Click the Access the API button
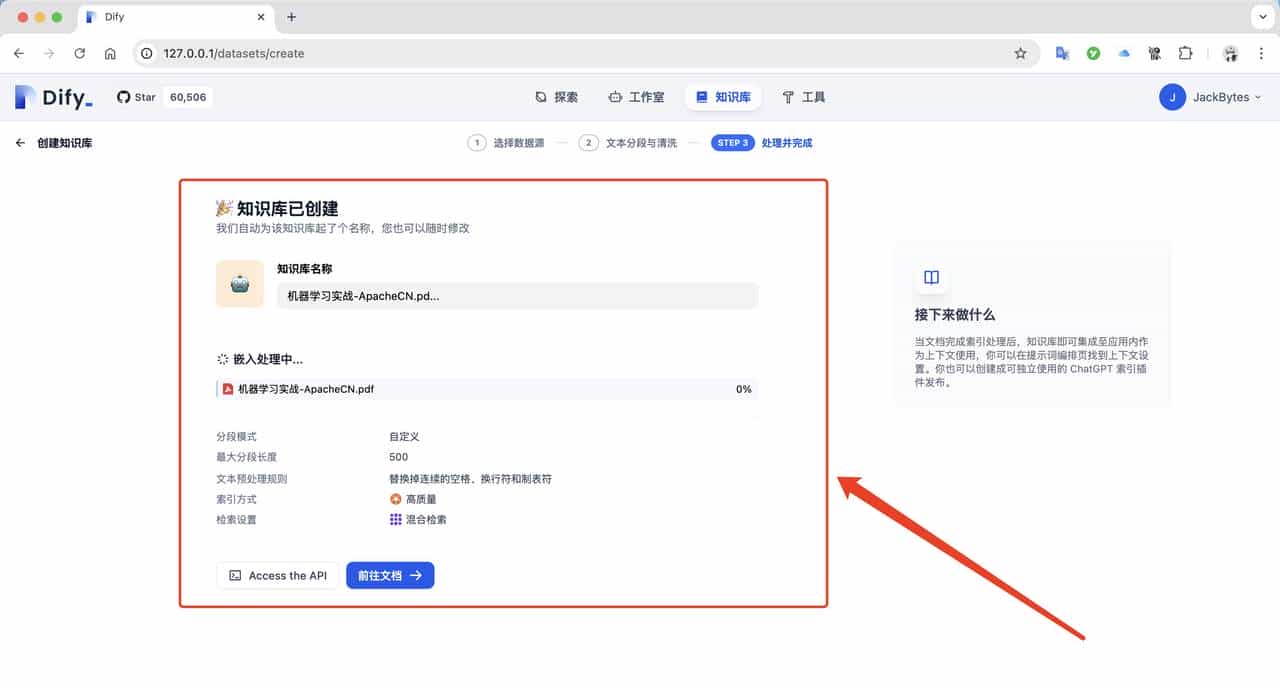 tap(277, 575)
